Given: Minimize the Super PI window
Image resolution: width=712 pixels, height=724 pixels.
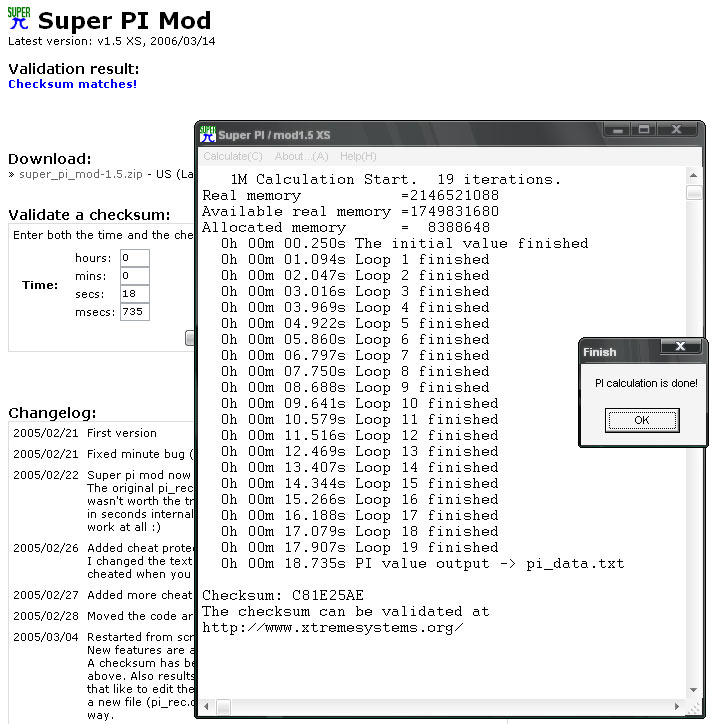Looking at the screenshot, I should [x=618, y=130].
